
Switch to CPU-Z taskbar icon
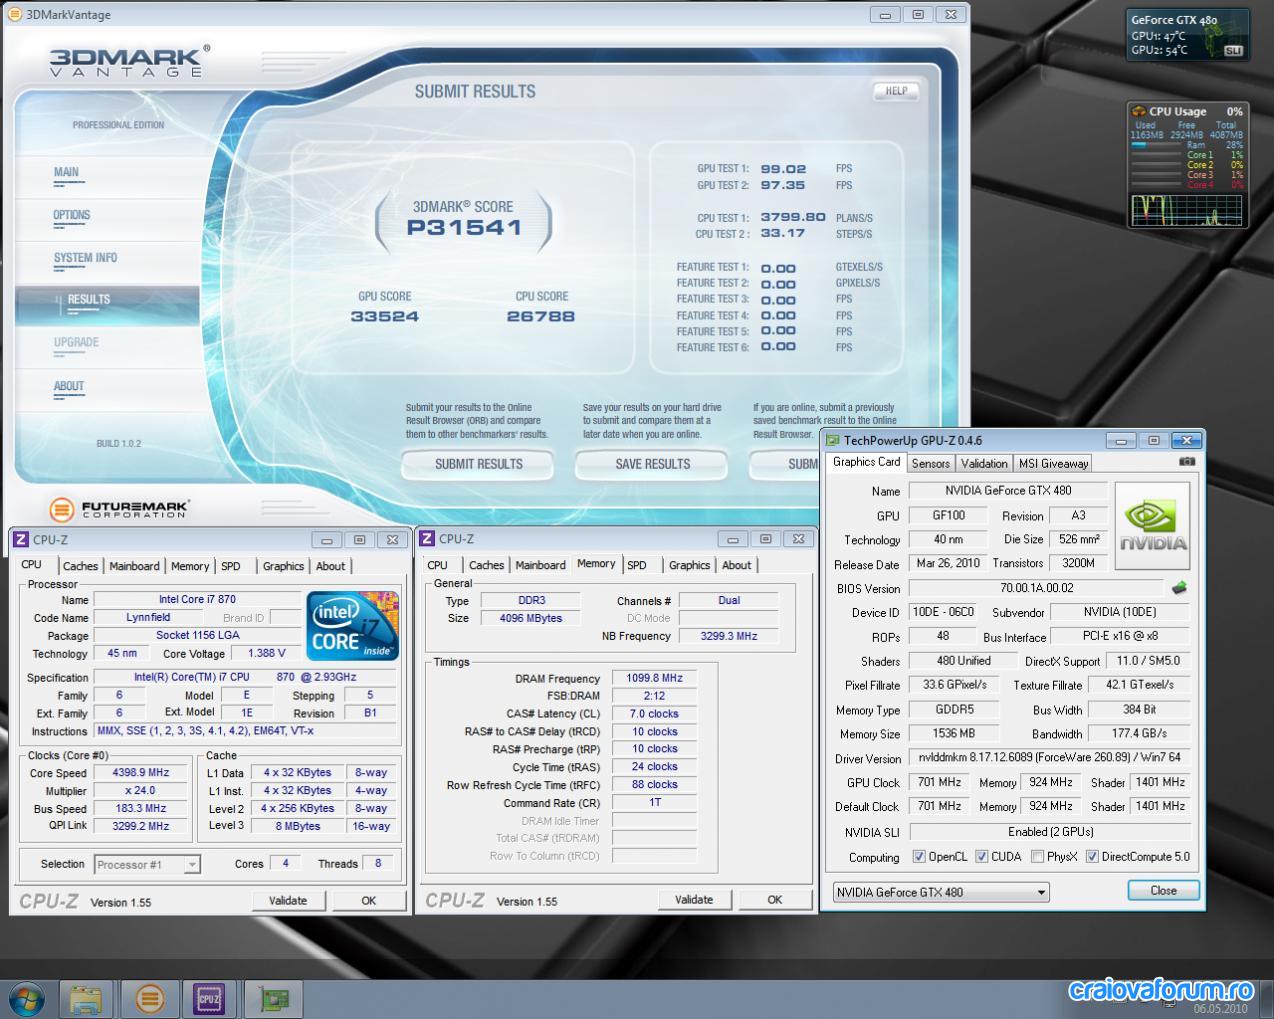click(x=209, y=998)
